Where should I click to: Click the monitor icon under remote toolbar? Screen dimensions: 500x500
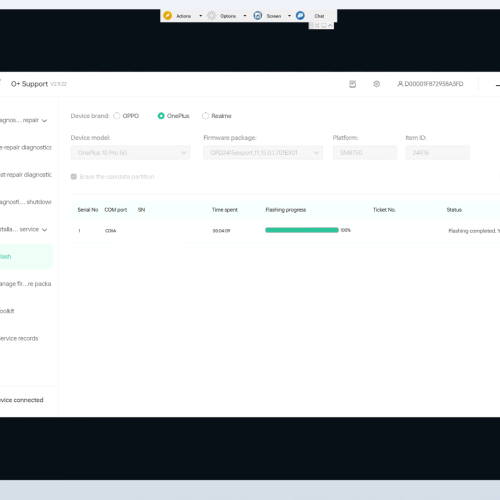click(324, 25)
